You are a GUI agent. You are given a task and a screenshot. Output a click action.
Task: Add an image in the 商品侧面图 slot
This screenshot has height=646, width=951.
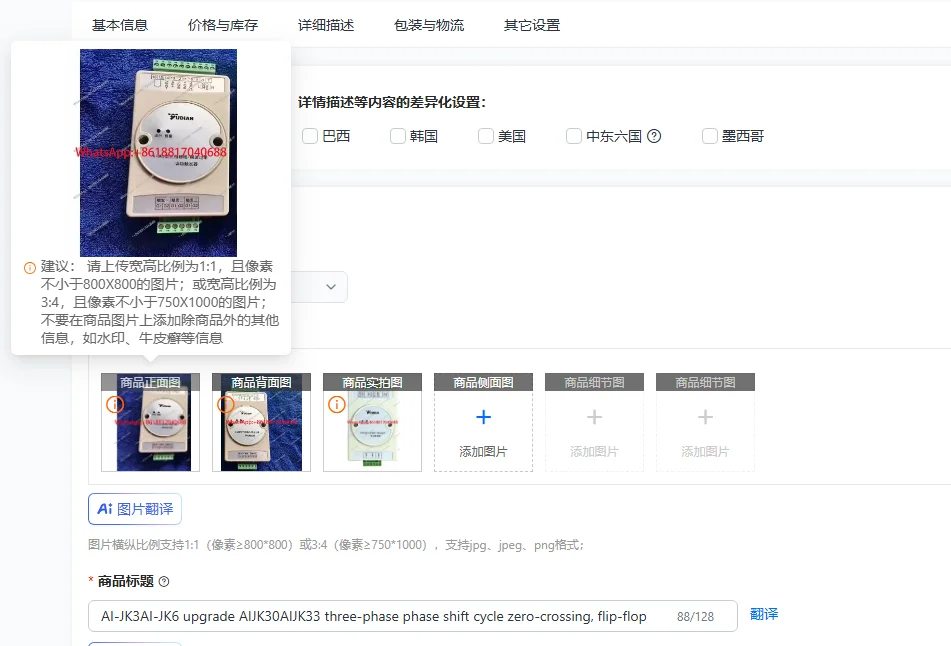(x=483, y=422)
